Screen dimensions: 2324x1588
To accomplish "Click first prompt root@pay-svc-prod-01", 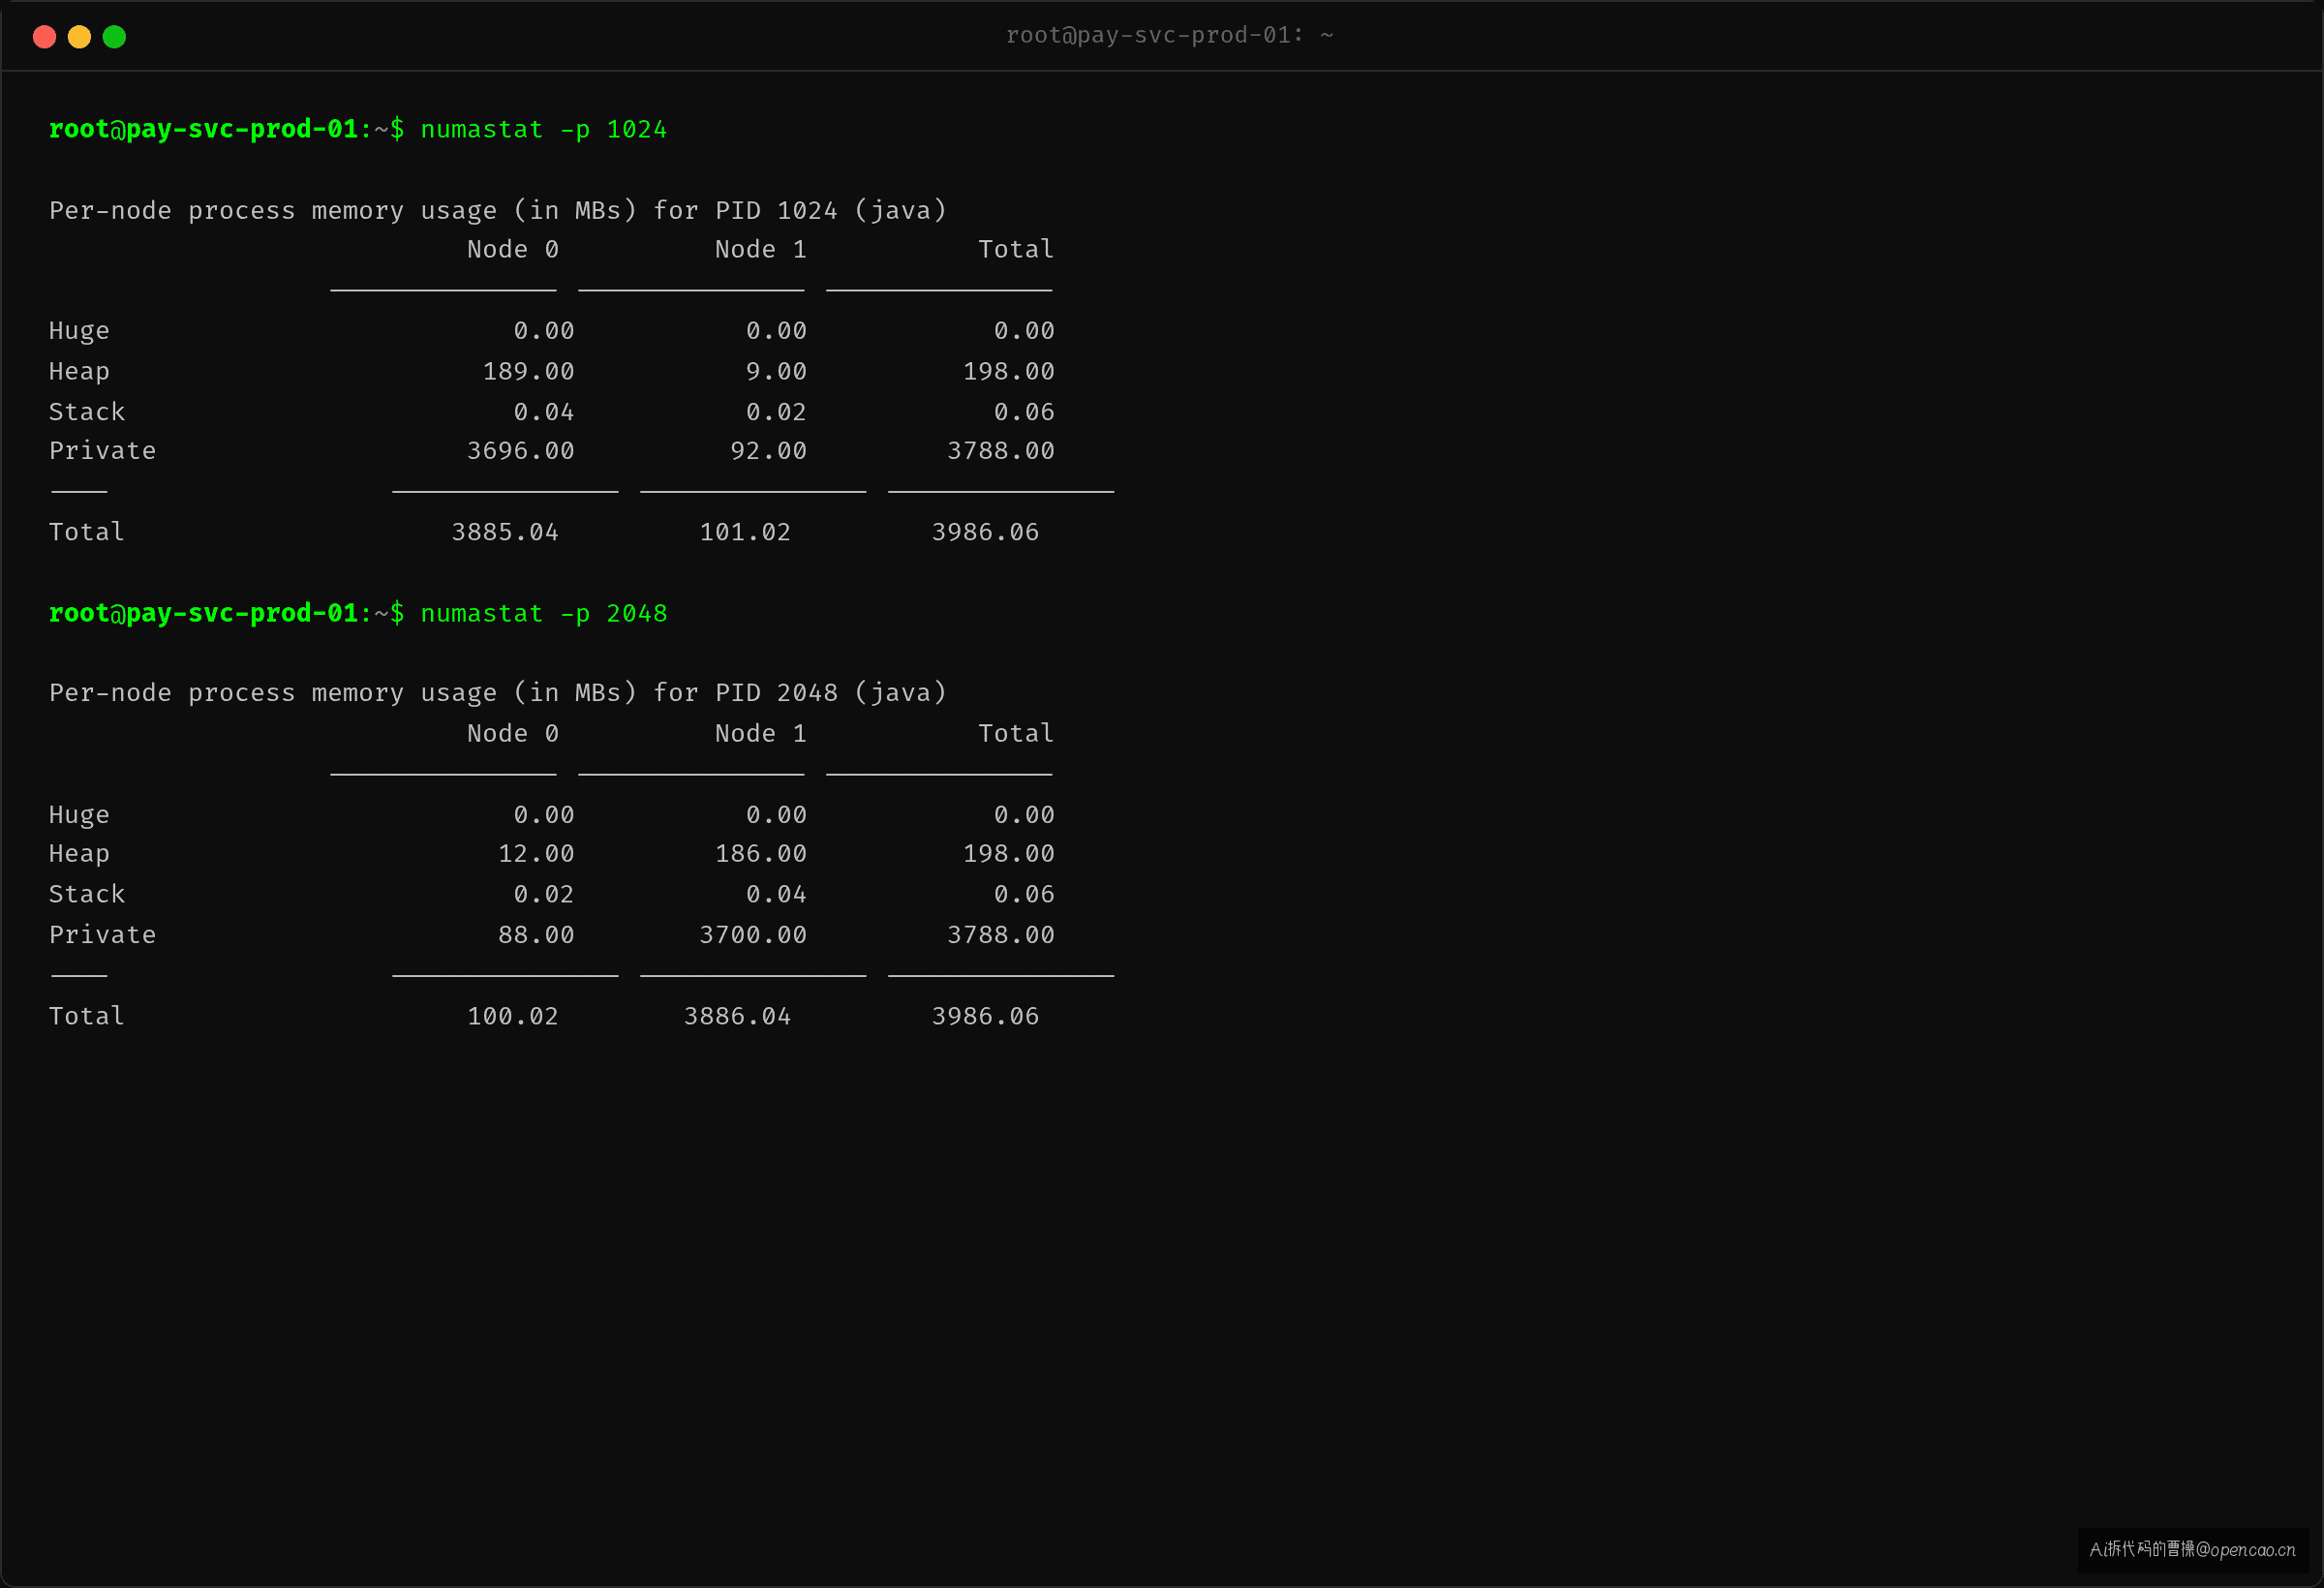I will click(203, 130).
